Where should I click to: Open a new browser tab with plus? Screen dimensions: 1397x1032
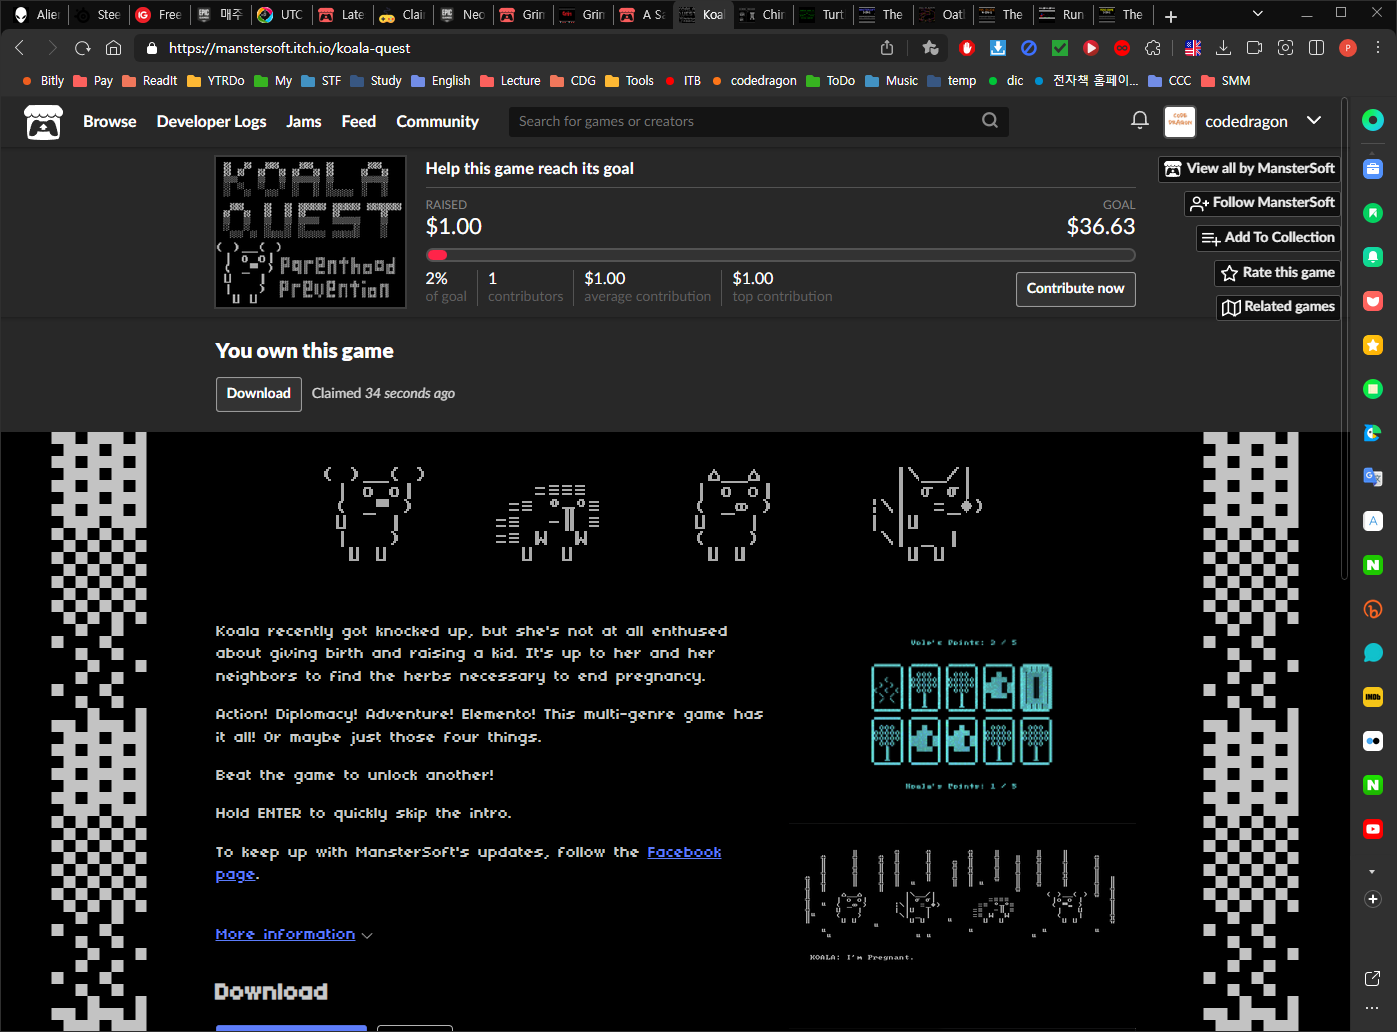(x=1170, y=15)
